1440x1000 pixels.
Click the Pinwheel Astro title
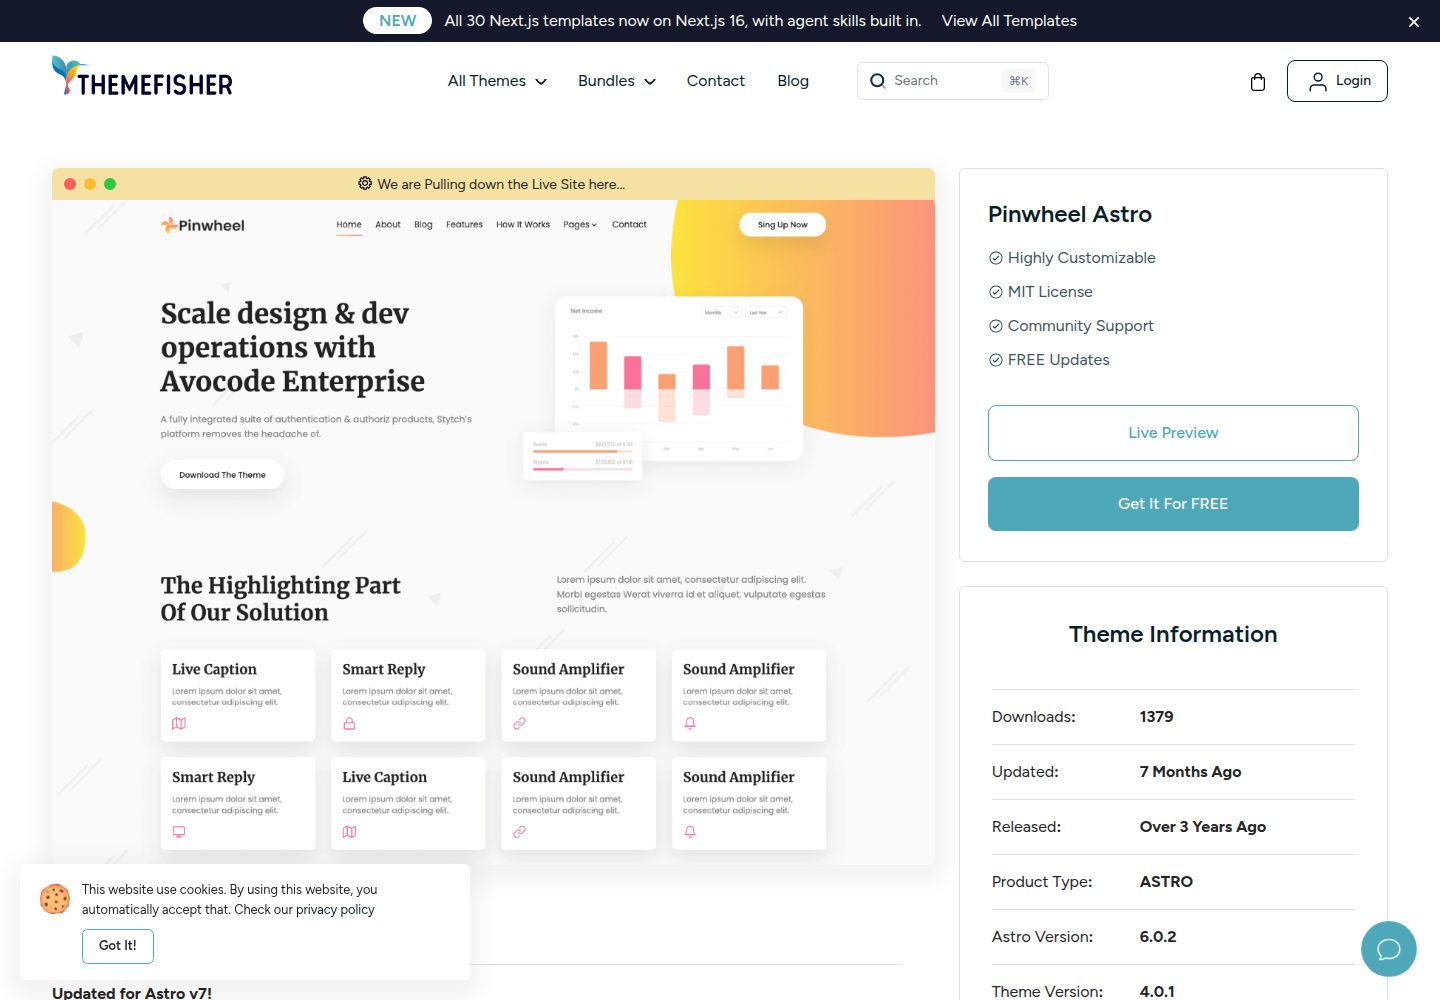[x=1070, y=214]
